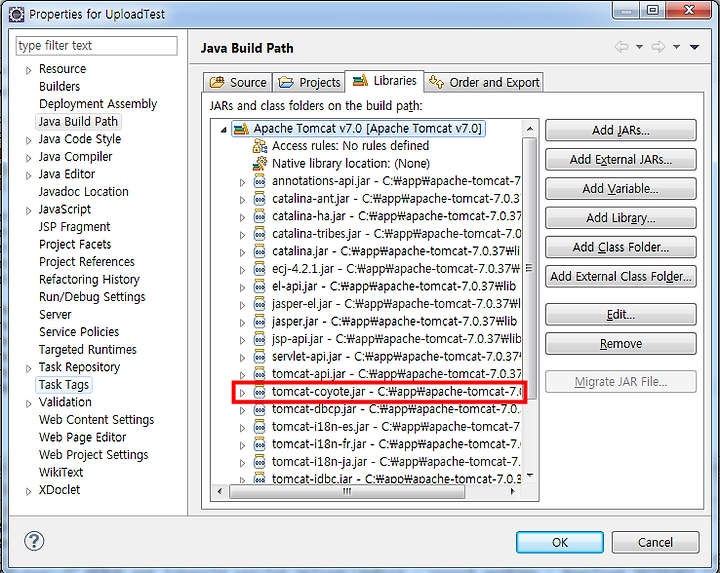
Task: Open the Order and Export tab
Action: point(484,82)
